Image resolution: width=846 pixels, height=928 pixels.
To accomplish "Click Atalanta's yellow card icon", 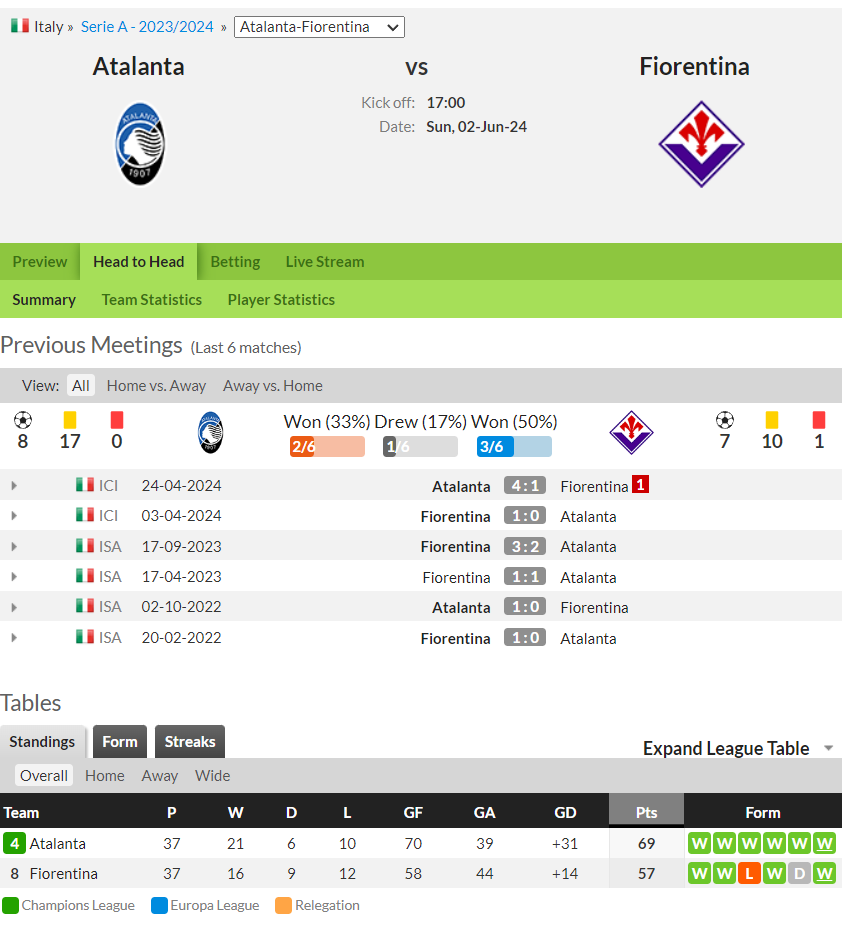I will [x=70, y=420].
